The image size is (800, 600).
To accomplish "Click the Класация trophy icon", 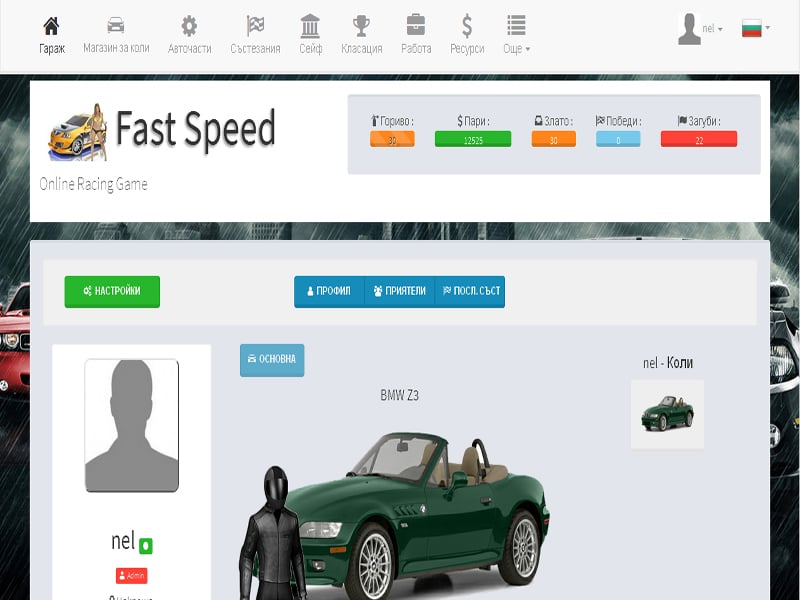I will (x=362, y=30).
